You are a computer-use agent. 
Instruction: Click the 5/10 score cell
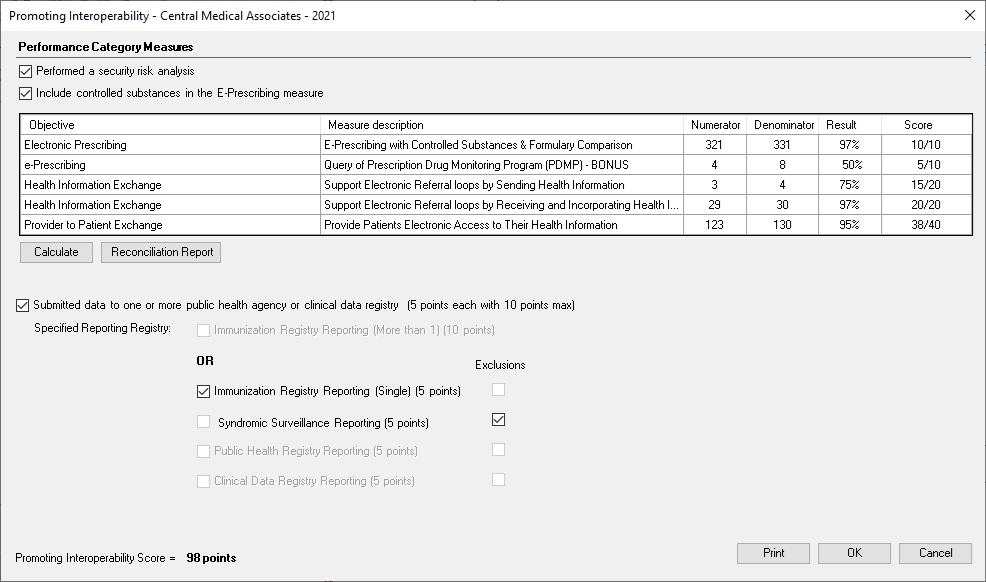point(927,165)
